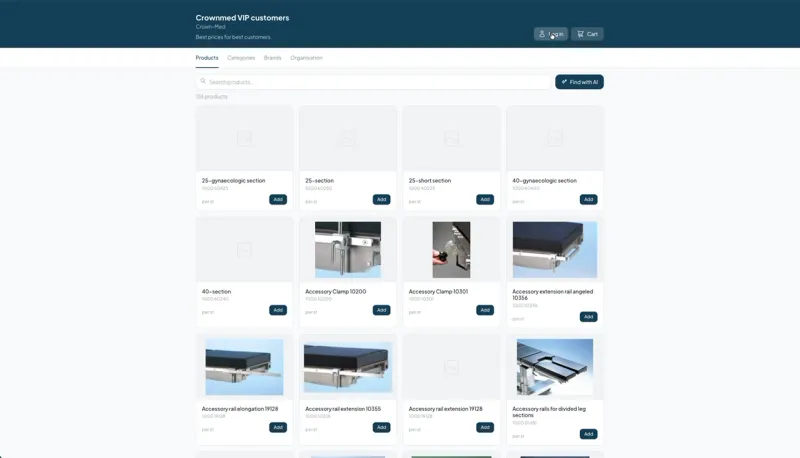Open the Organisation tab

[306, 58]
